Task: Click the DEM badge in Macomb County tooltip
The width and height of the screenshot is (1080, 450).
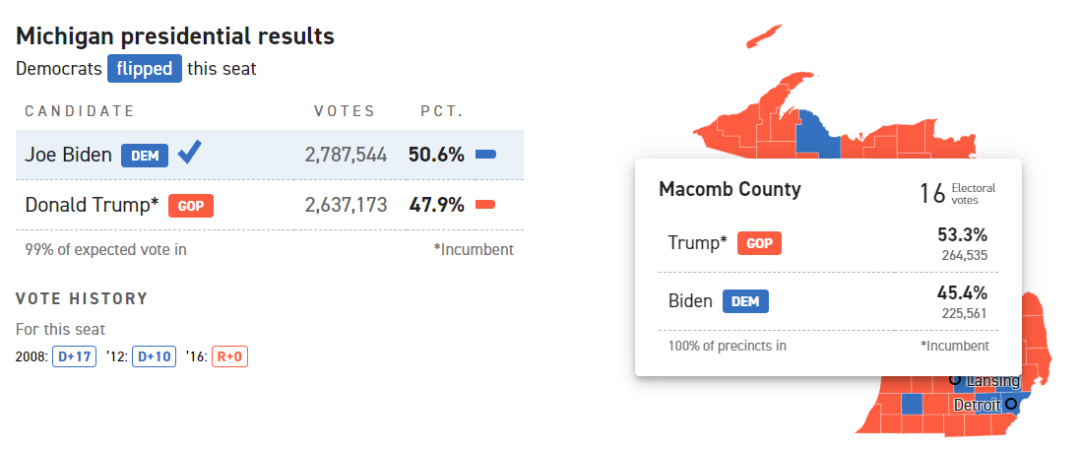Action: tap(745, 301)
